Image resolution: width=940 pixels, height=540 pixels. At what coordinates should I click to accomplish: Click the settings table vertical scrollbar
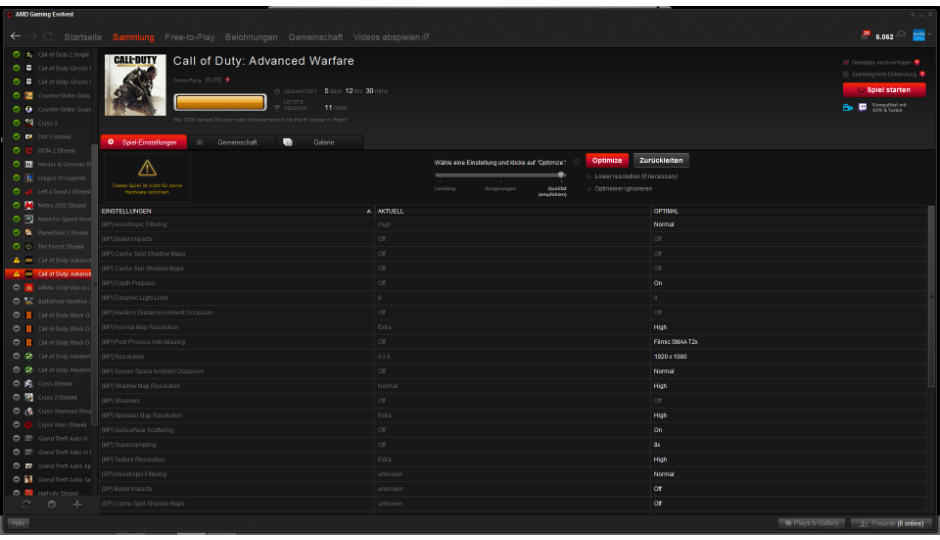[931, 297]
